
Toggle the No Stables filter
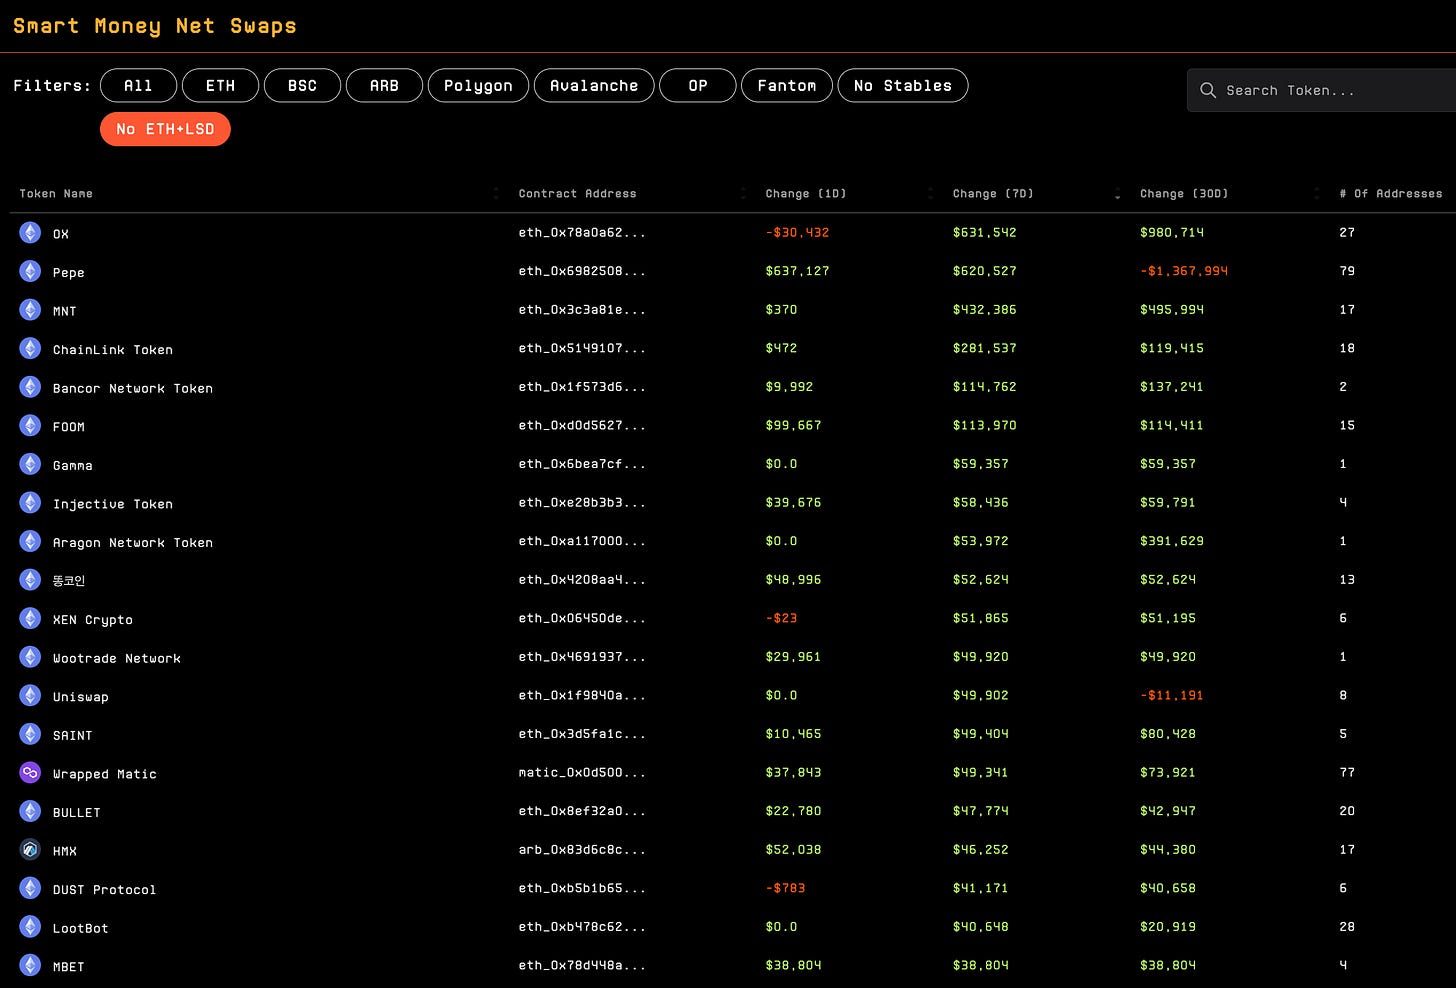(x=903, y=86)
